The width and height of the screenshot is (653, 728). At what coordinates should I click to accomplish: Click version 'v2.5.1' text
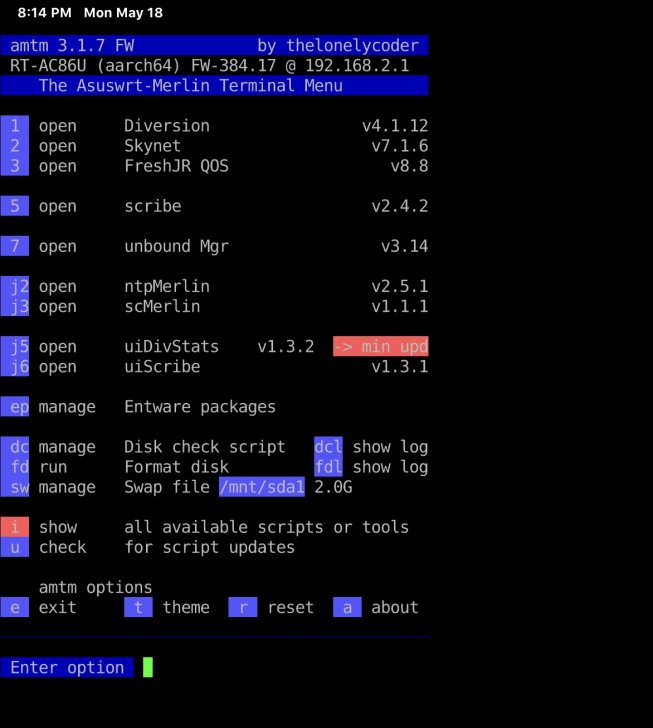[x=400, y=286]
